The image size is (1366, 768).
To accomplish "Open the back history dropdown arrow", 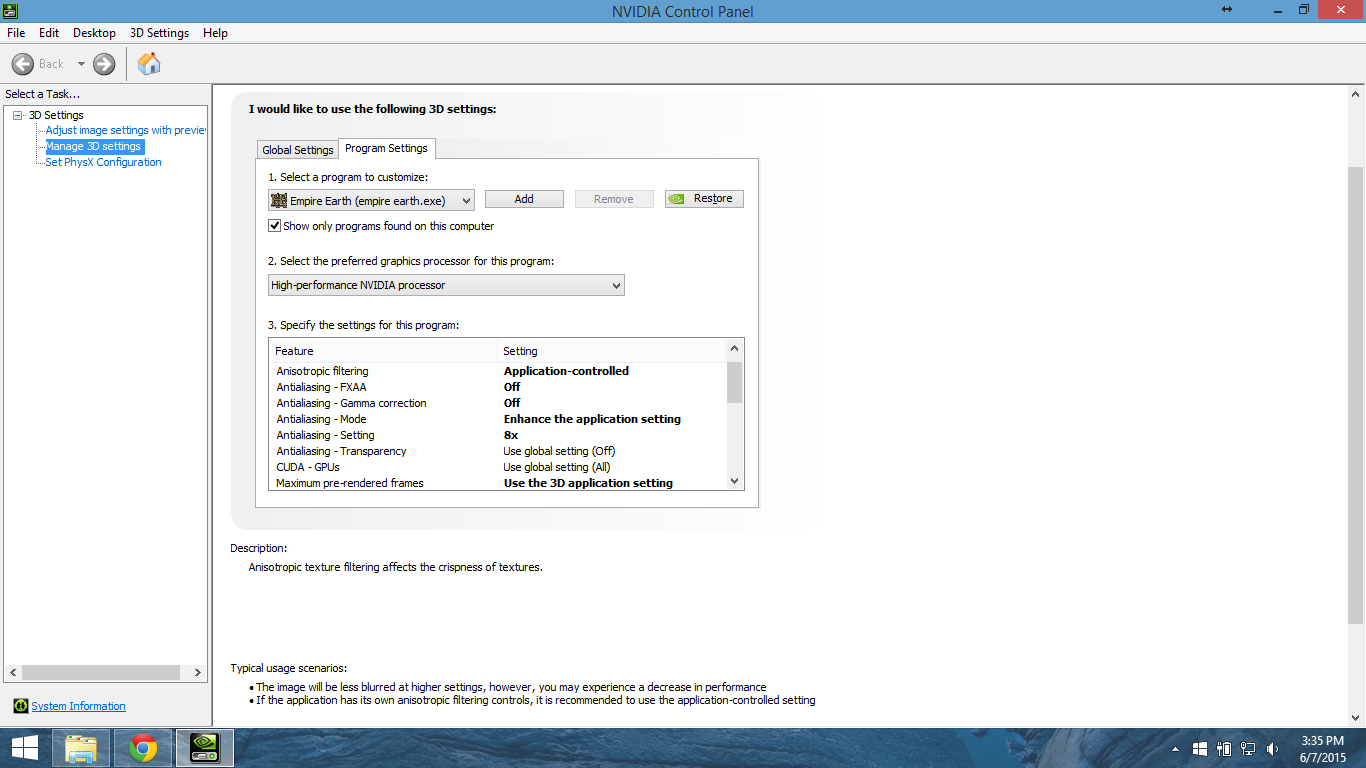I will click(x=81, y=64).
